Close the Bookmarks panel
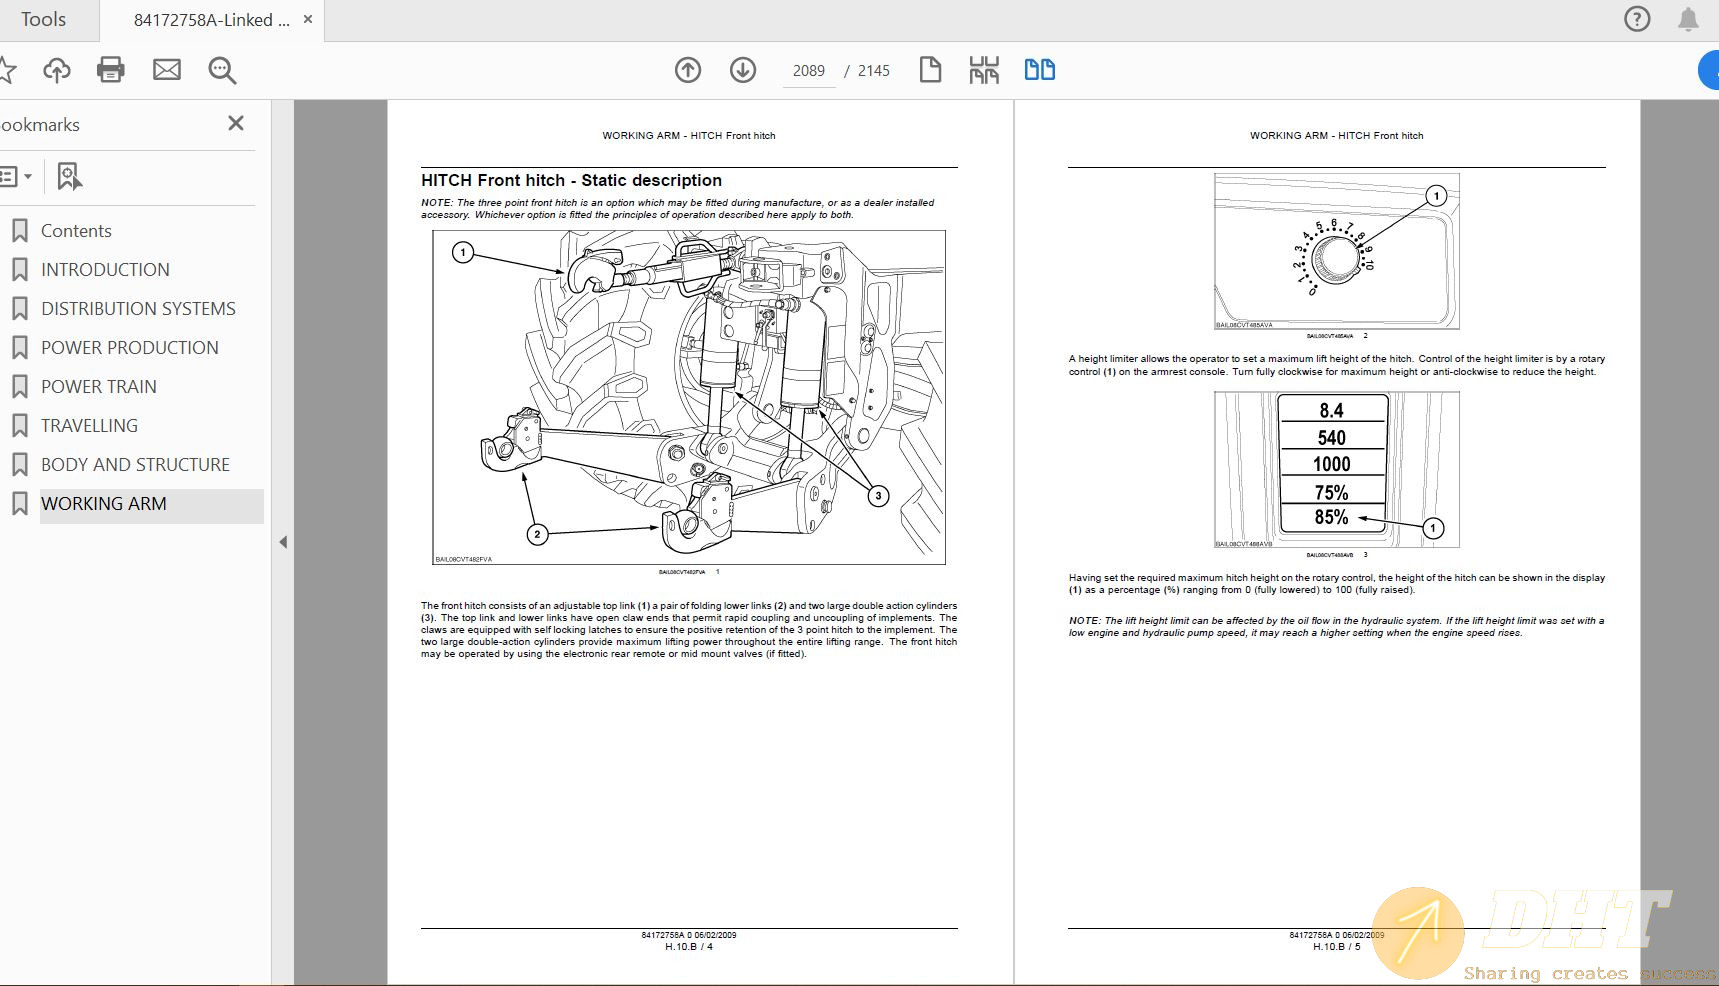The image size is (1719, 986). (x=236, y=123)
